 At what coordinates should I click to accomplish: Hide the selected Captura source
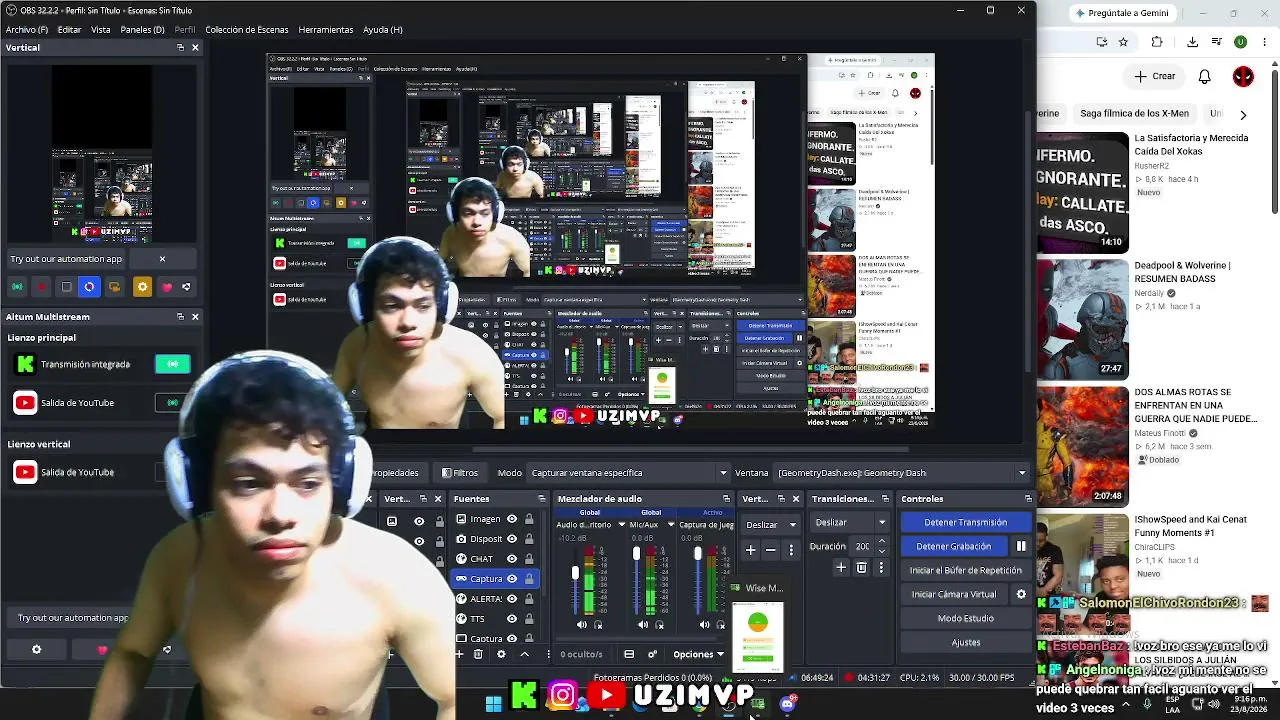pos(512,579)
